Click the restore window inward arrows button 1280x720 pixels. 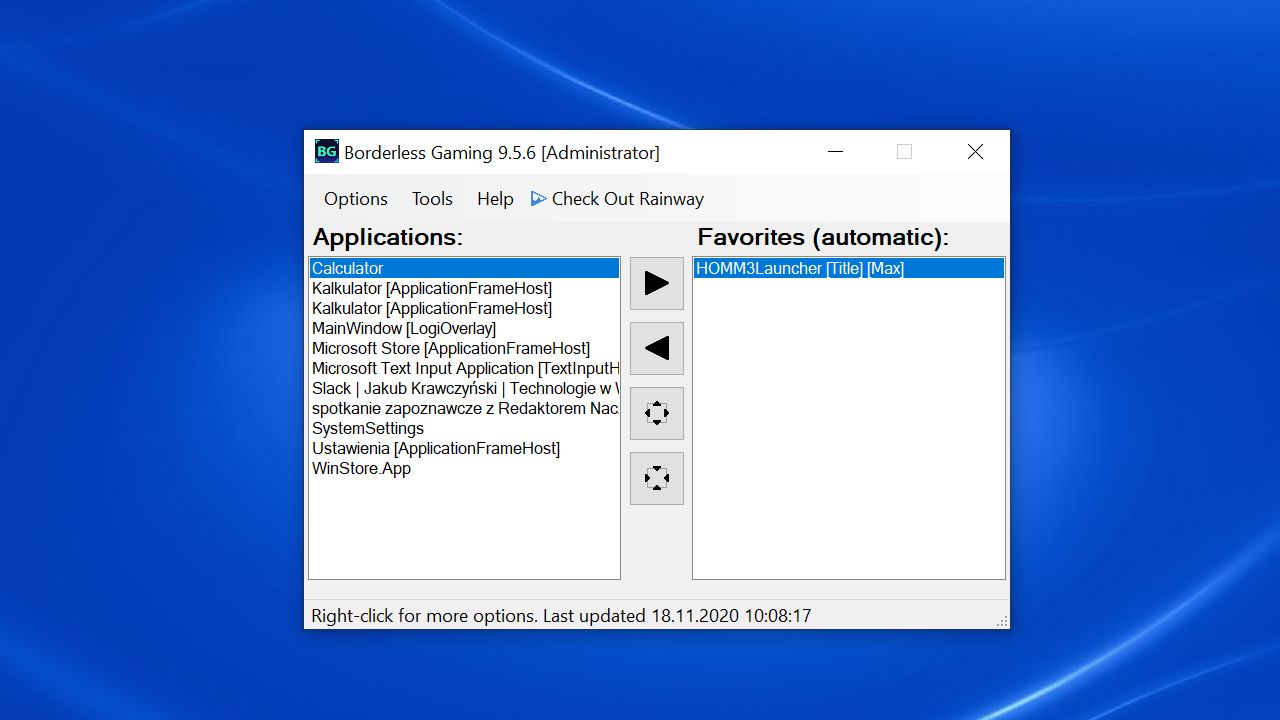coord(657,478)
